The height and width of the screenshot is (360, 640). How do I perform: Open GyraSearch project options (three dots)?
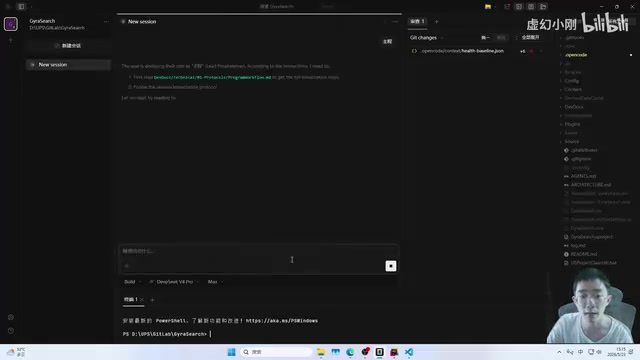pyautogui.click(x=107, y=22)
